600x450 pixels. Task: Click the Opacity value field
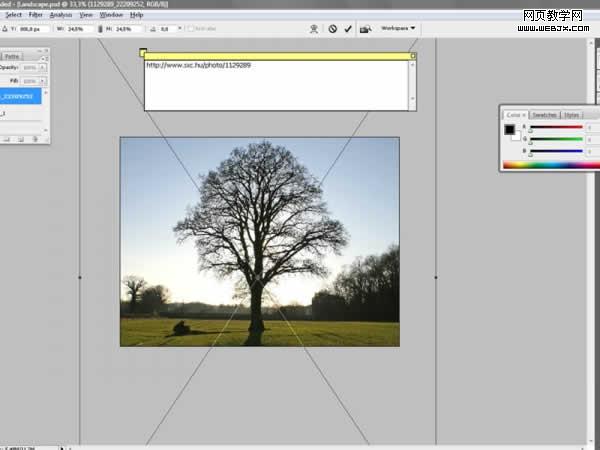[x=29, y=68]
